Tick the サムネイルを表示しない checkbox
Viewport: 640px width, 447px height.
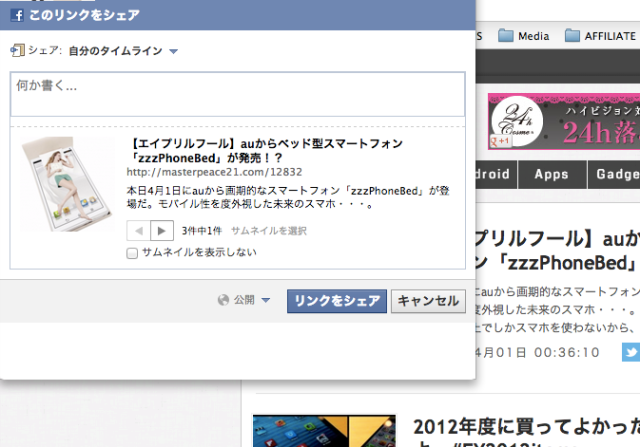point(132,253)
